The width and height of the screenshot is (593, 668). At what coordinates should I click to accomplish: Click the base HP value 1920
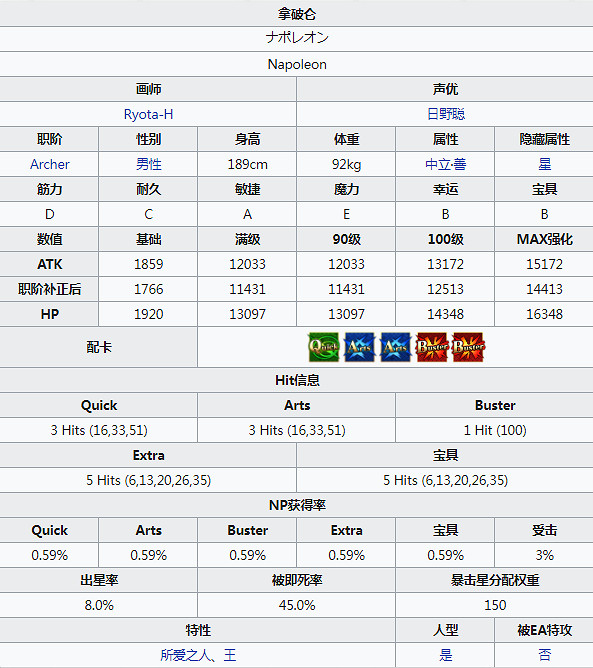pyautogui.click(x=148, y=314)
